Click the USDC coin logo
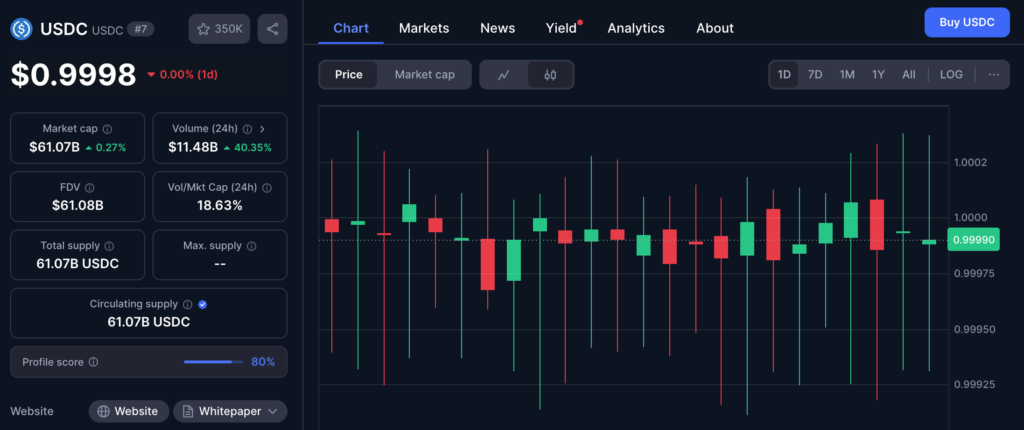 (22, 29)
